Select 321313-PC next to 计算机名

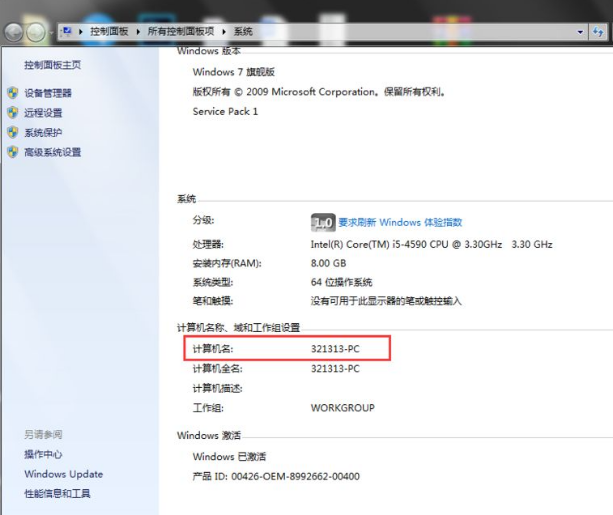[x=335, y=349]
